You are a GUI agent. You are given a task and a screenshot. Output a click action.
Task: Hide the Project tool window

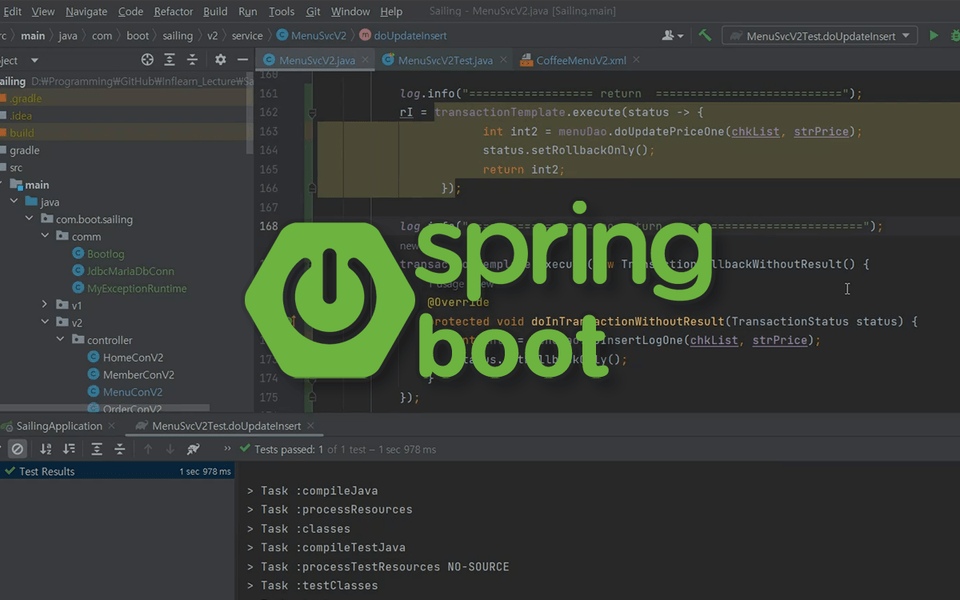(x=242, y=59)
